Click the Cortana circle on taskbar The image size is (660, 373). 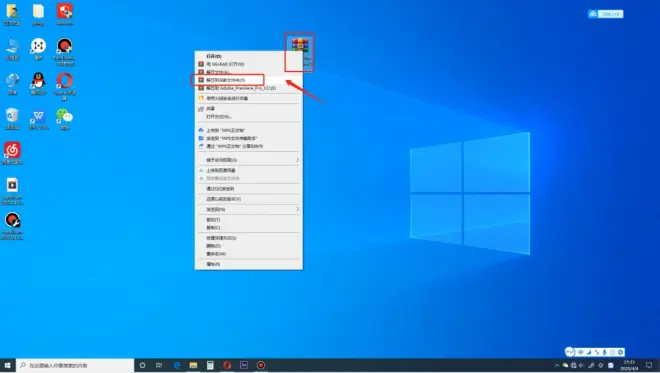pyautogui.click(x=142, y=365)
